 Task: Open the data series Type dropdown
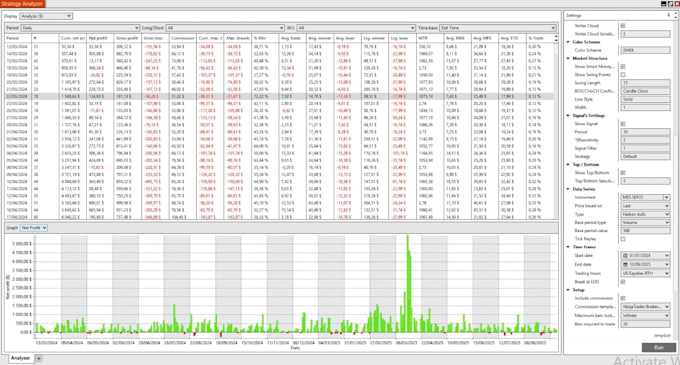[x=645, y=214]
